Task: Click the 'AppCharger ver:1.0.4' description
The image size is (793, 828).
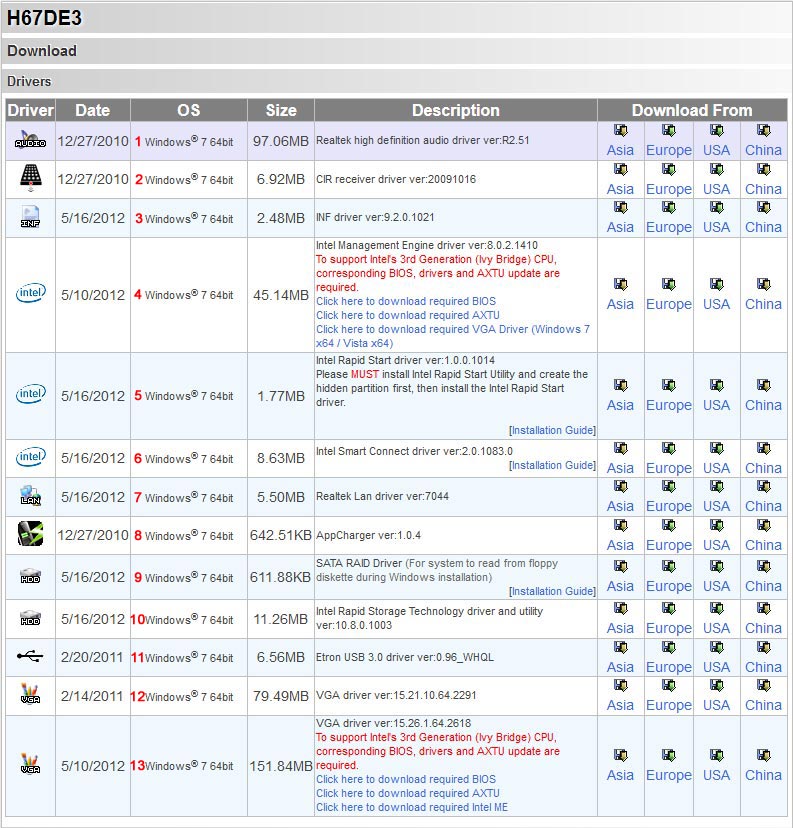Action: pos(369,535)
